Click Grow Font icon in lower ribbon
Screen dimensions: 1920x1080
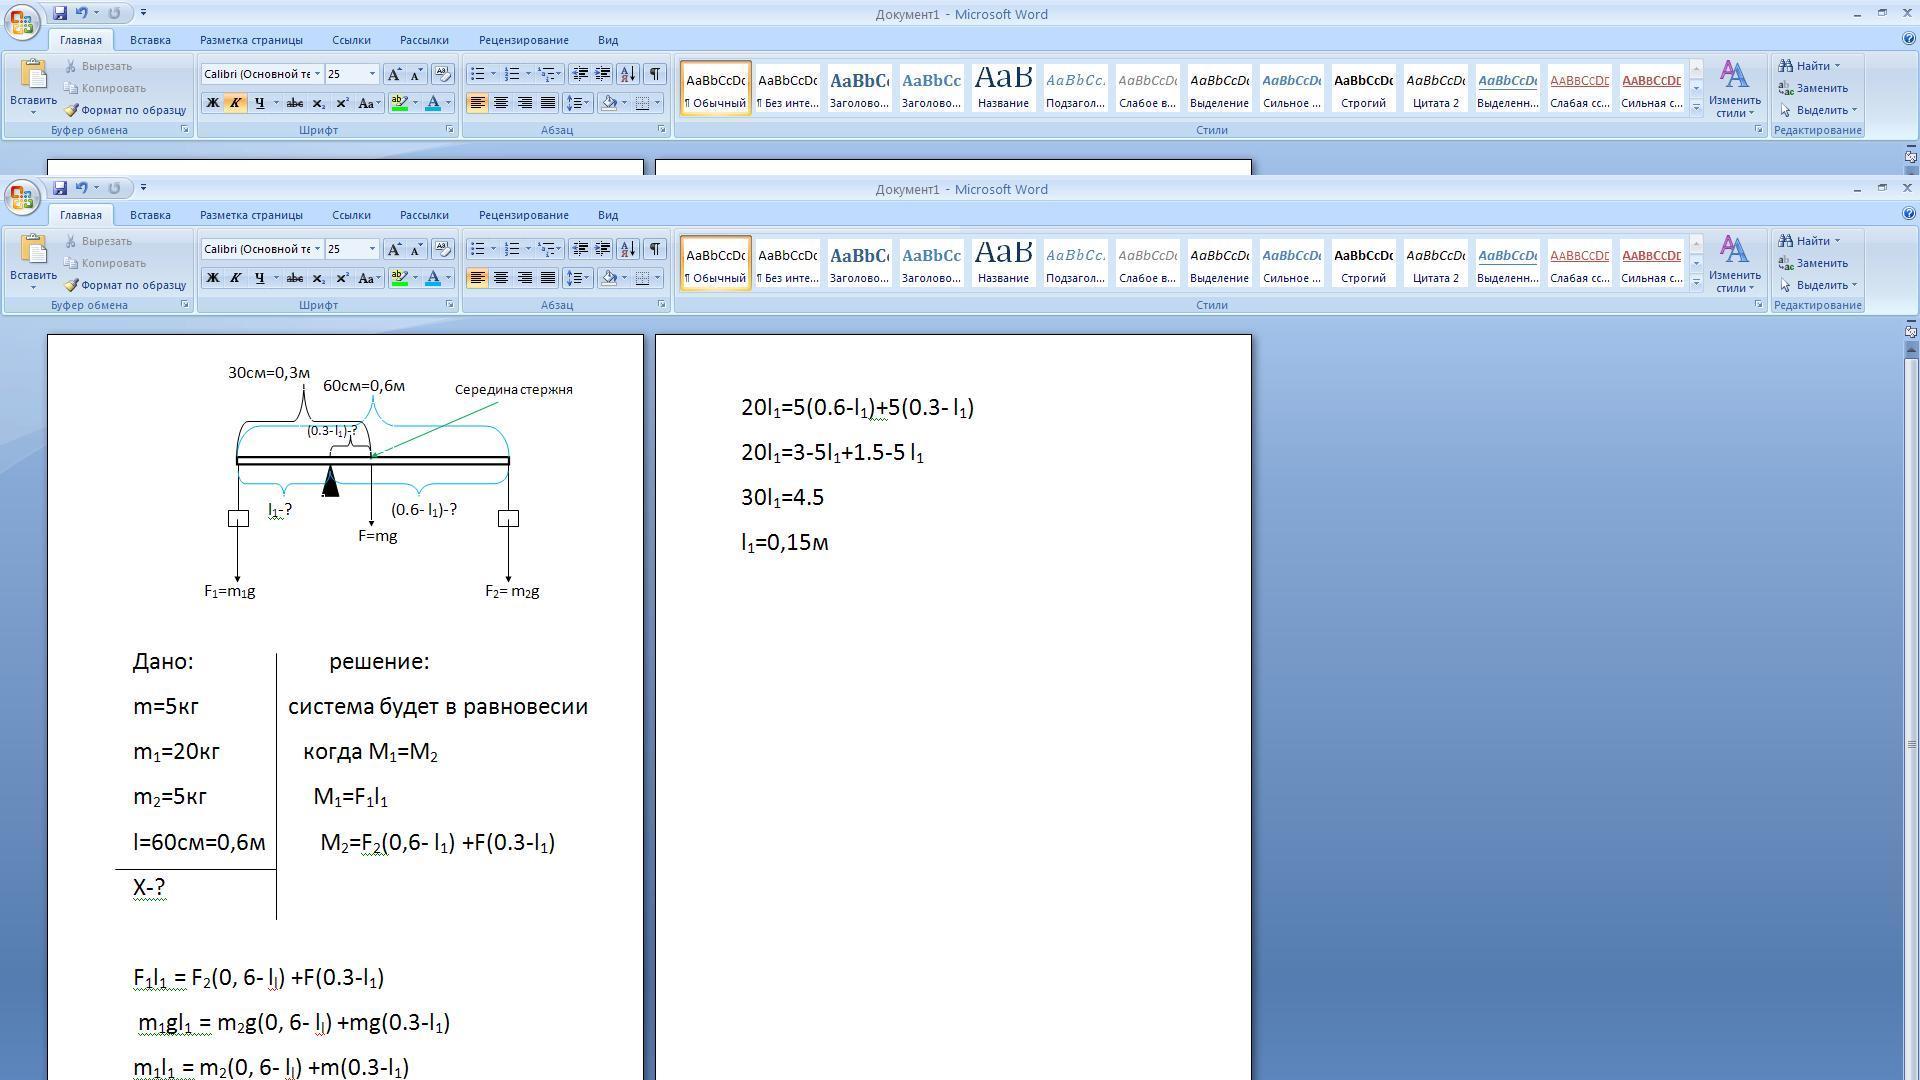394,249
